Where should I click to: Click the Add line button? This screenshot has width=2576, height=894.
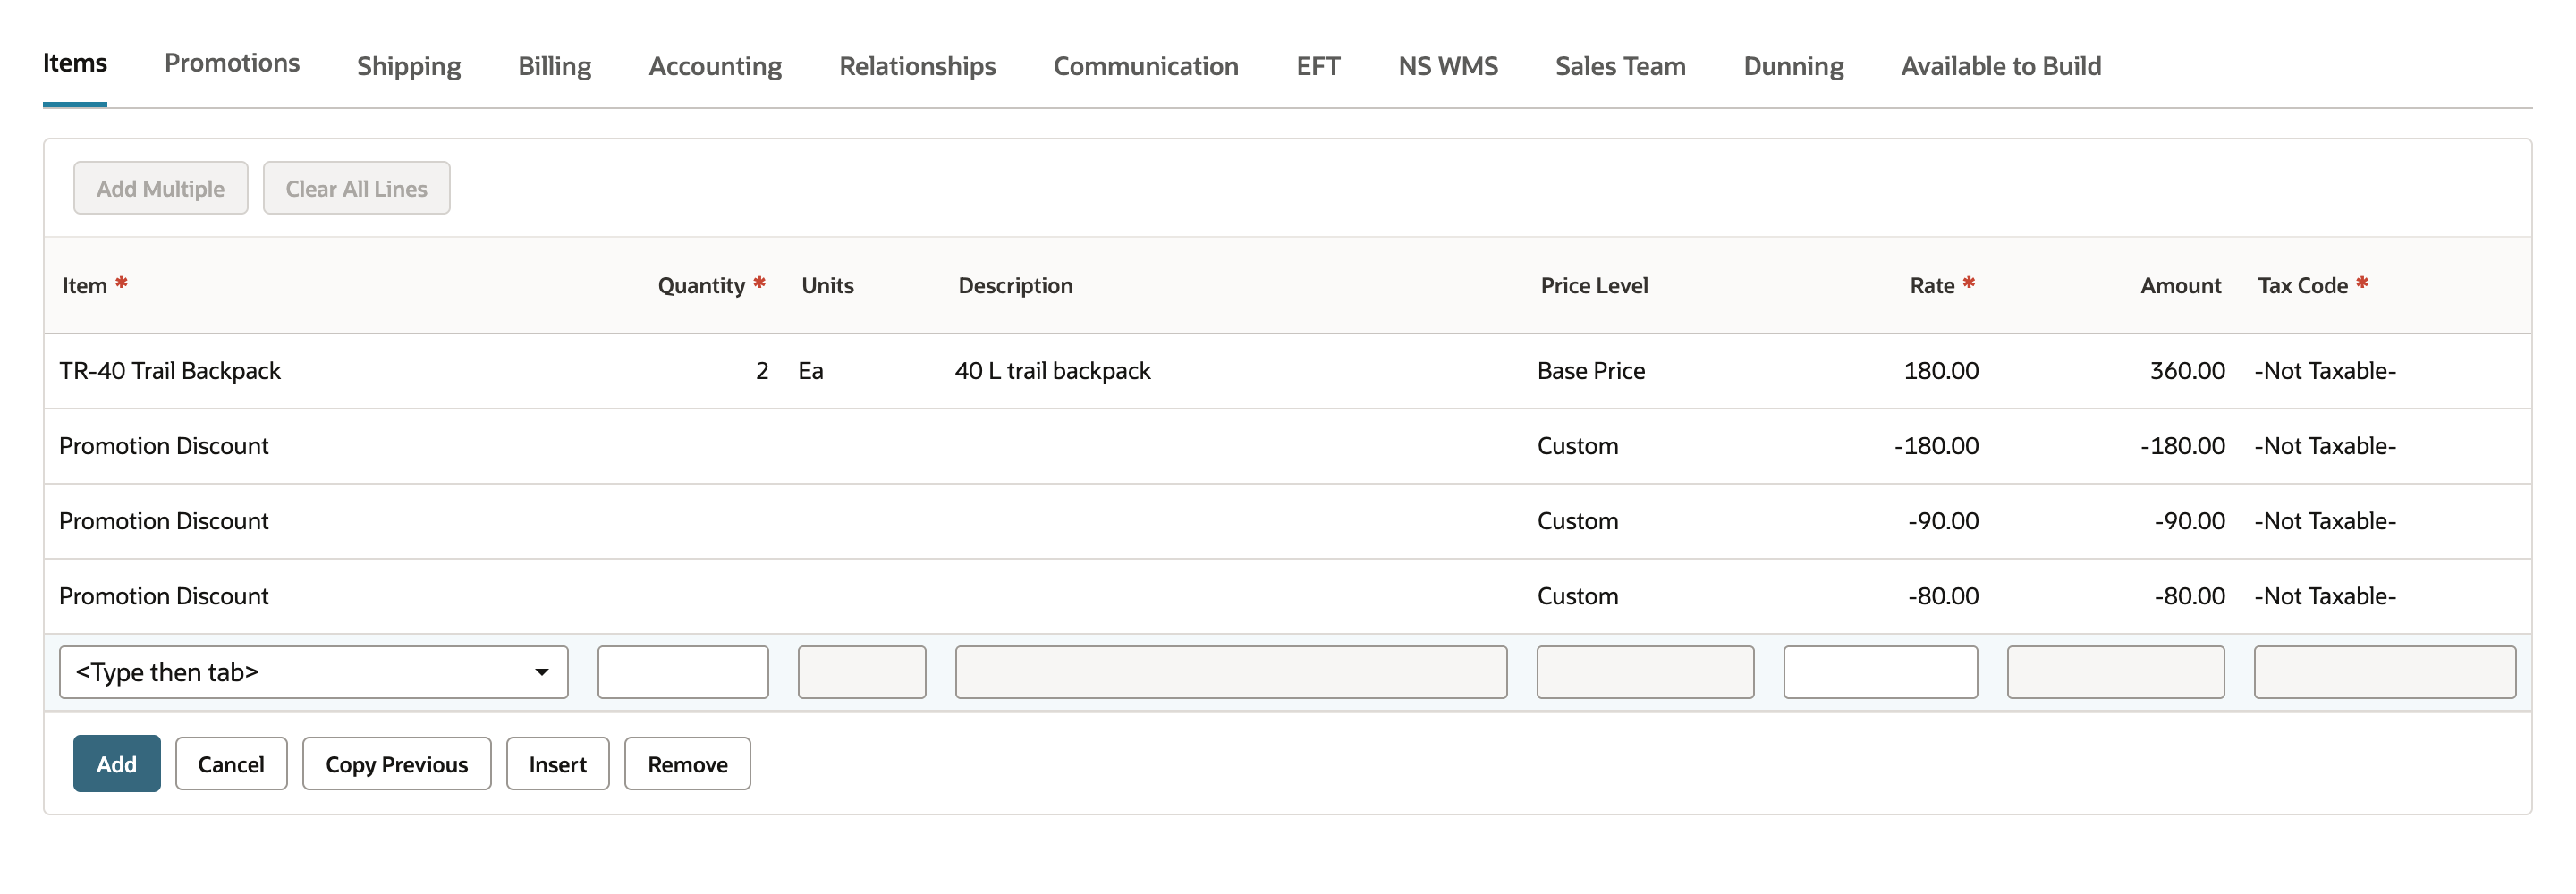pyautogui.click(x=116, y=764)
